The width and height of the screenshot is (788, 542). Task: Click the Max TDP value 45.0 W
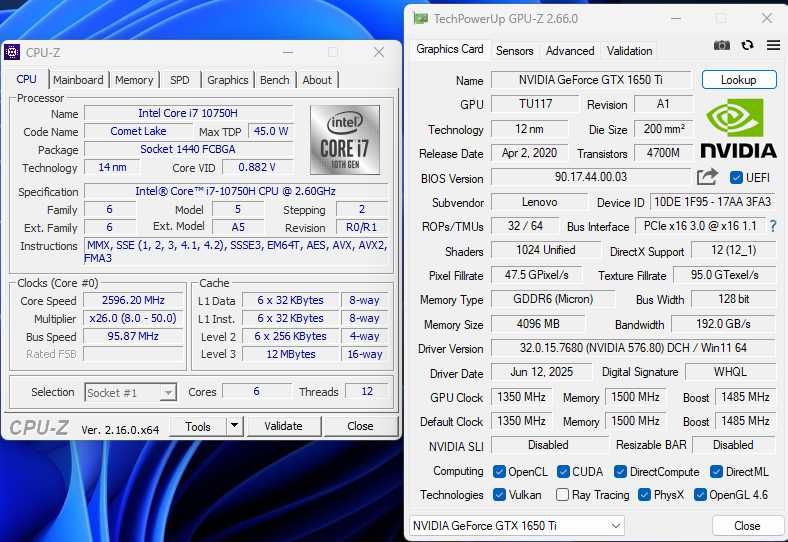[x=270, y=131]
